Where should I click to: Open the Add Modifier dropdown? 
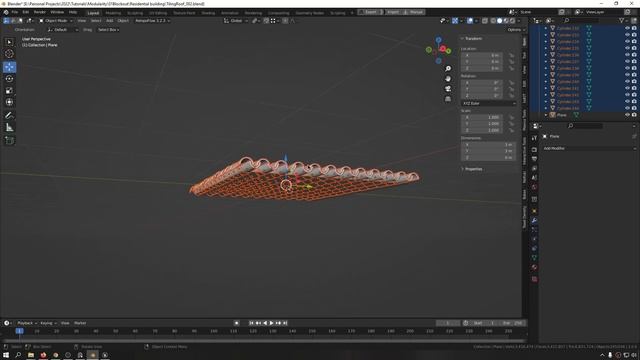[589, 149]
